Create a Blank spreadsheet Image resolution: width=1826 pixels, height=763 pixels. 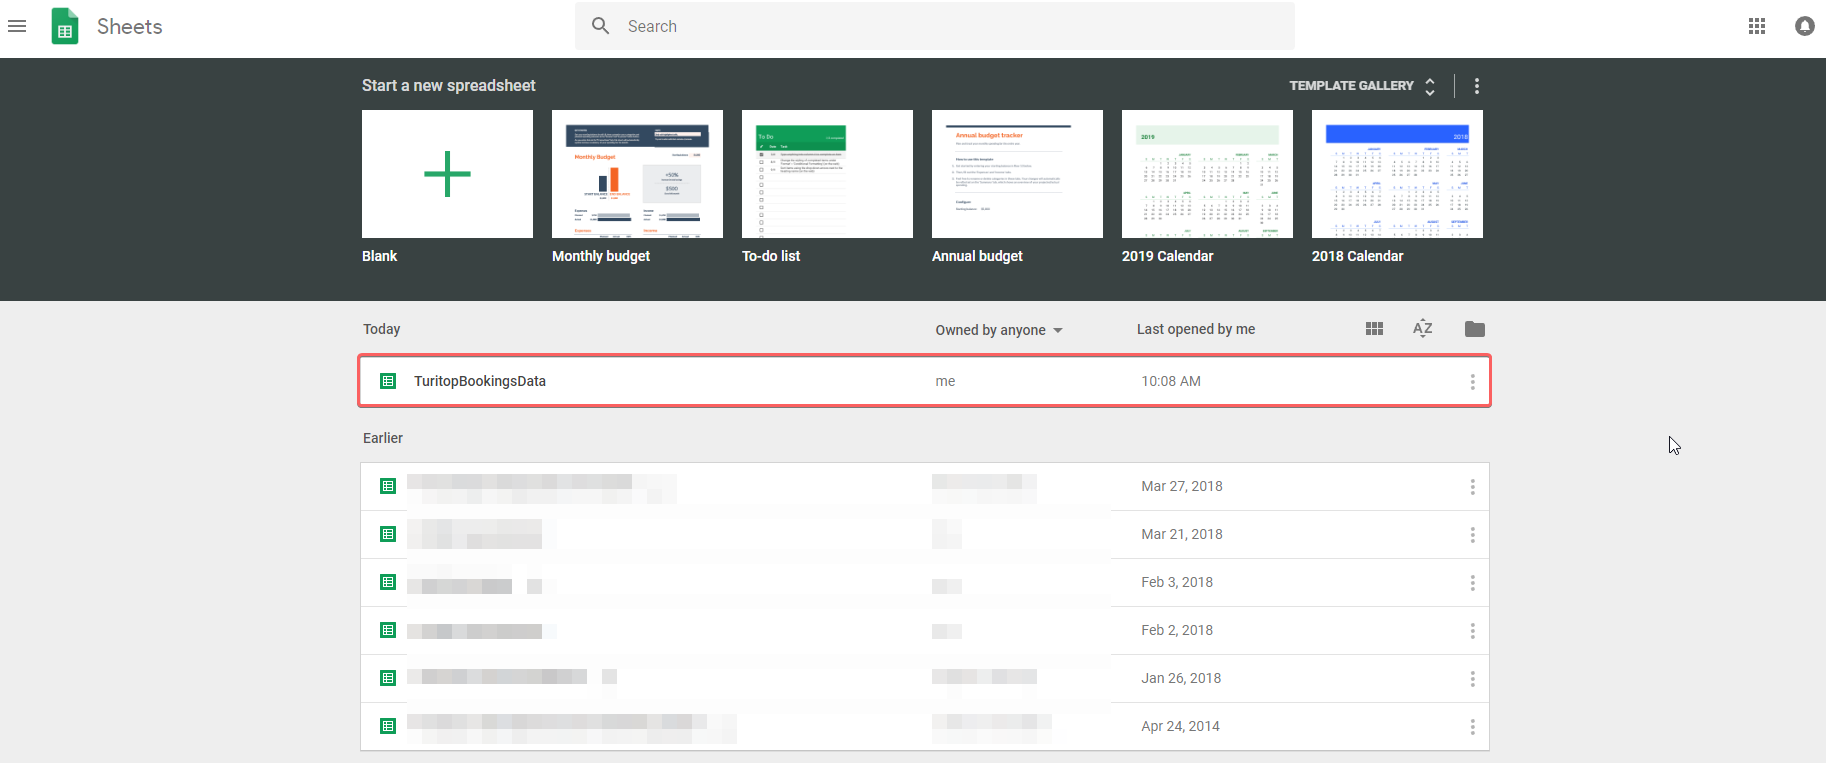coord(447,174)
